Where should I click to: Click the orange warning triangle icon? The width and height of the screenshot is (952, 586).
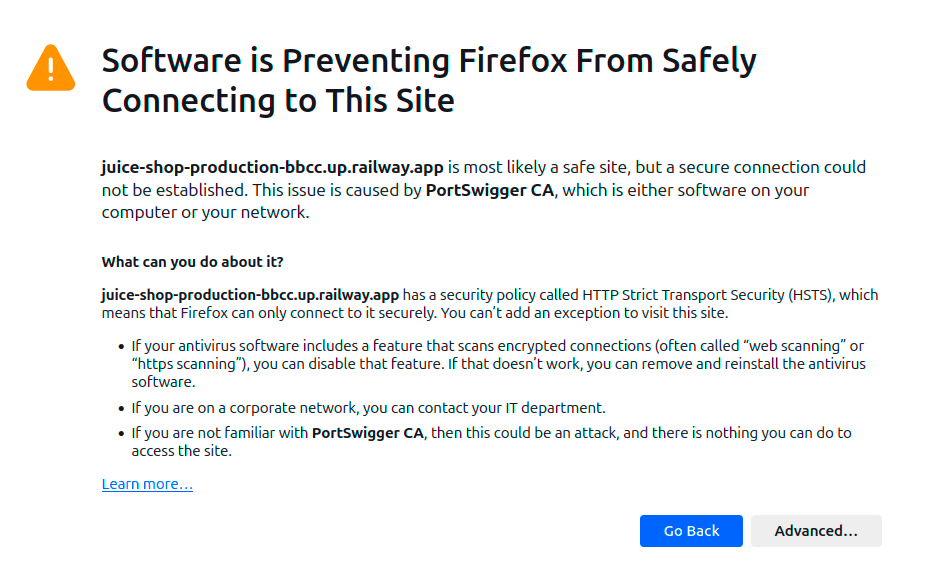(x=50, y=67)
